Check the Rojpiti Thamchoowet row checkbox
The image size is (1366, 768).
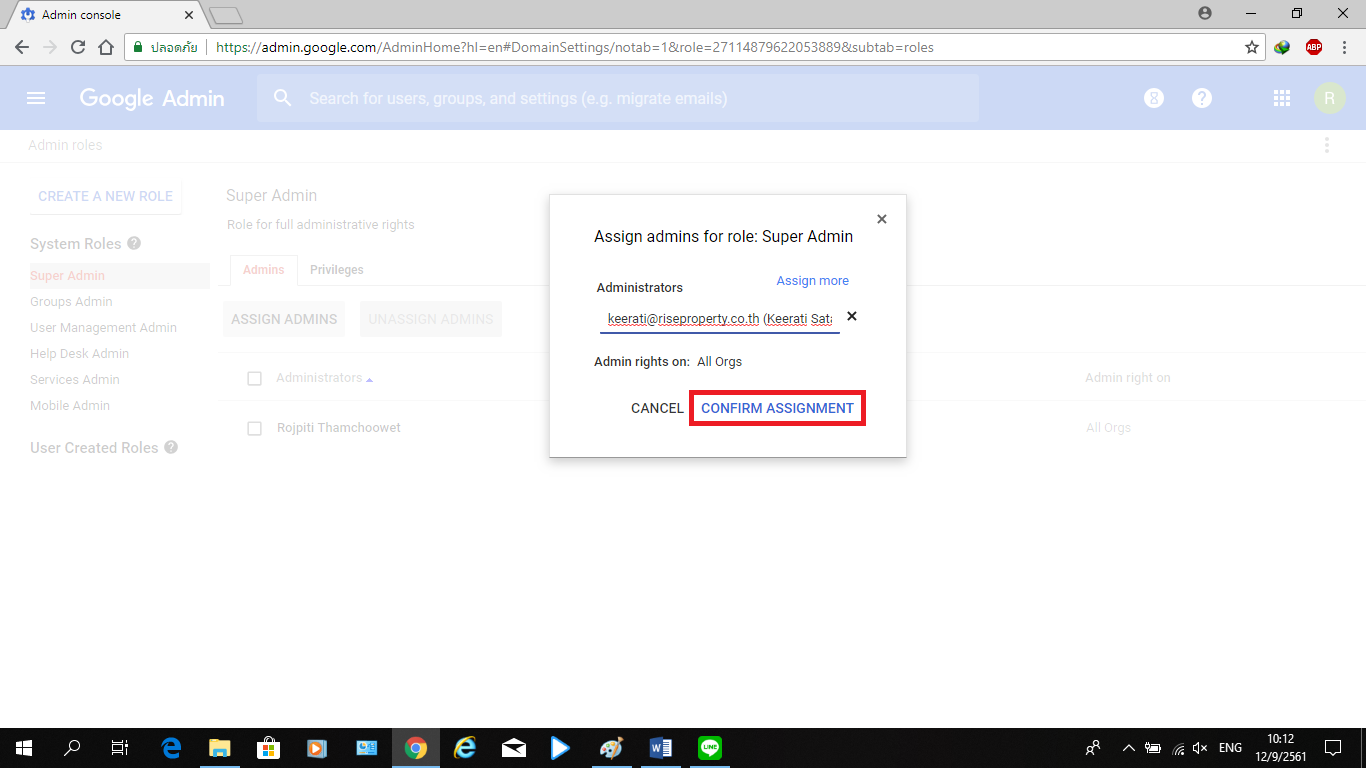[x=254, y=428]
